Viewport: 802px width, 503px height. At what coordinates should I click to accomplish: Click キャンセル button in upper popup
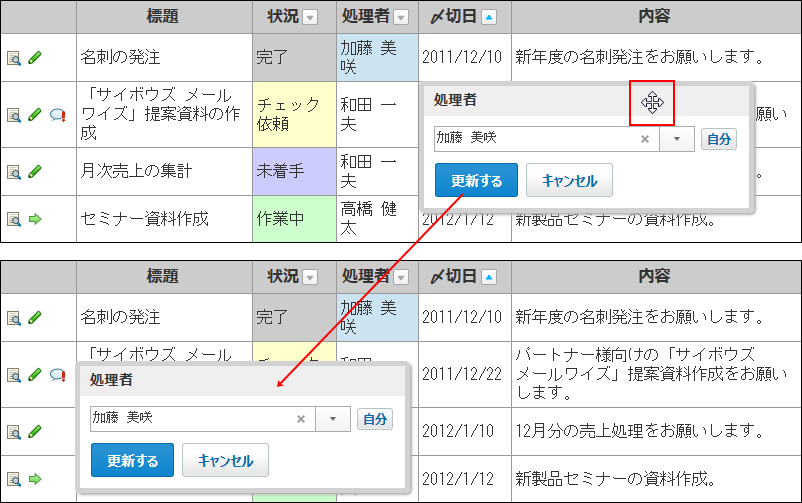coord(569,180)
